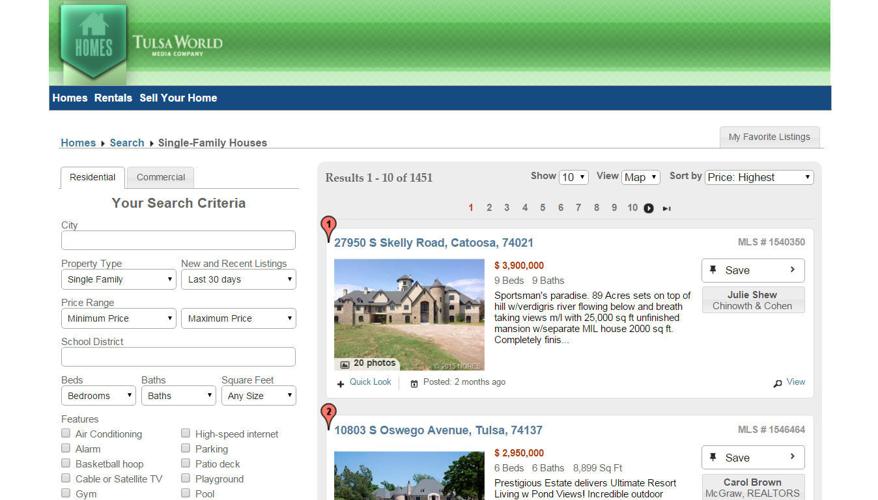Enable the Playground checkbox
The width and height of the screenshot is (878, 500).
[x=185, y=478]
